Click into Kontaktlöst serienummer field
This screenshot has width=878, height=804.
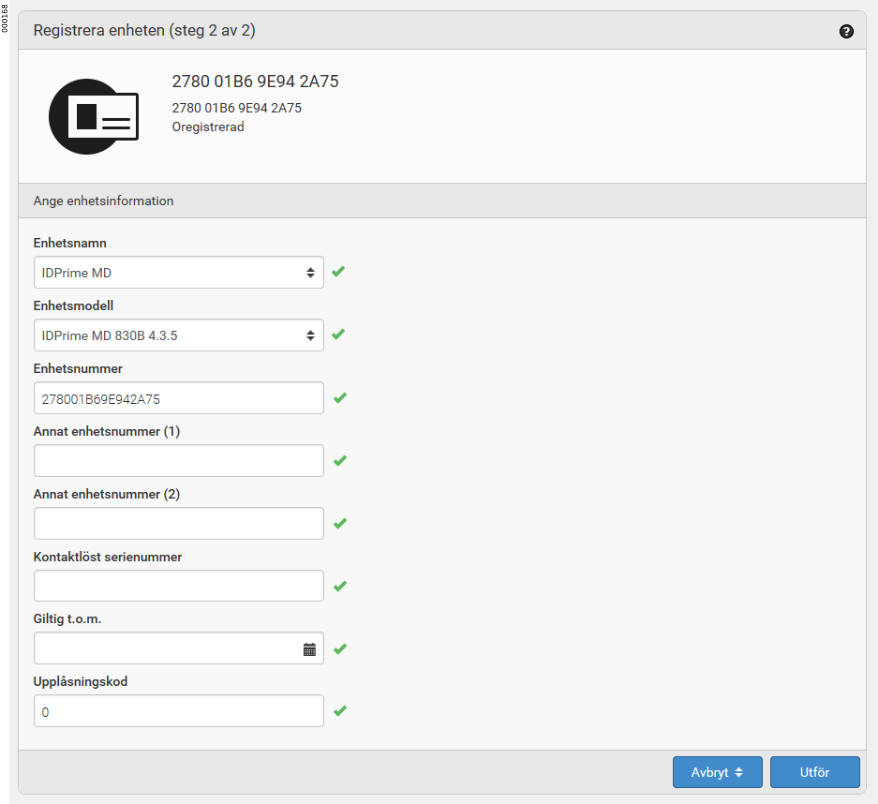point(178,586)
